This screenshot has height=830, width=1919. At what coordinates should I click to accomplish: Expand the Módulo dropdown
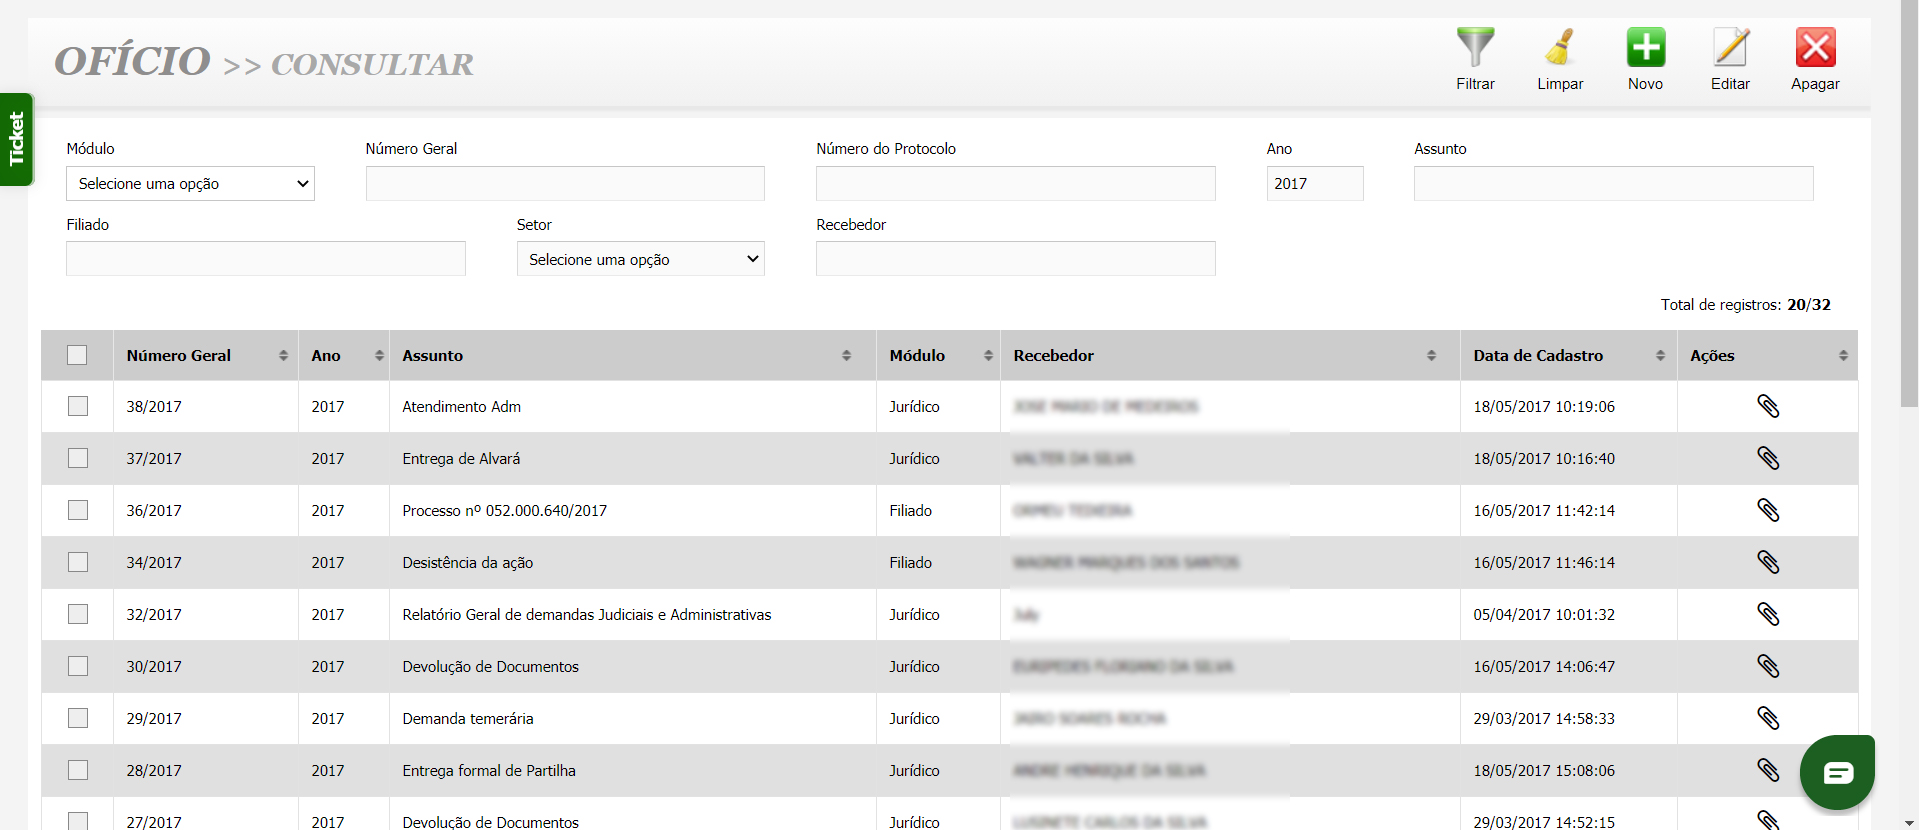(x=190, y=184)
